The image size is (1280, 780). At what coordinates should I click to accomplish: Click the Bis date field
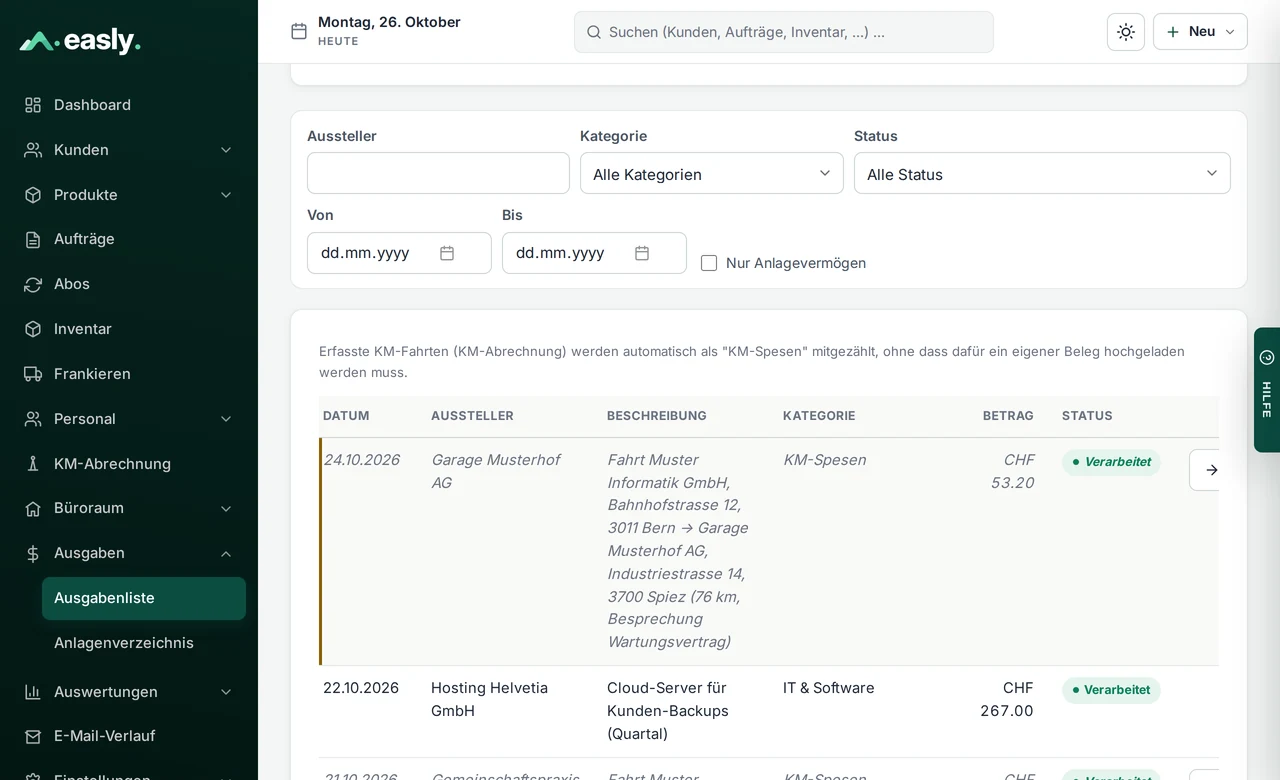coord(594,253)
